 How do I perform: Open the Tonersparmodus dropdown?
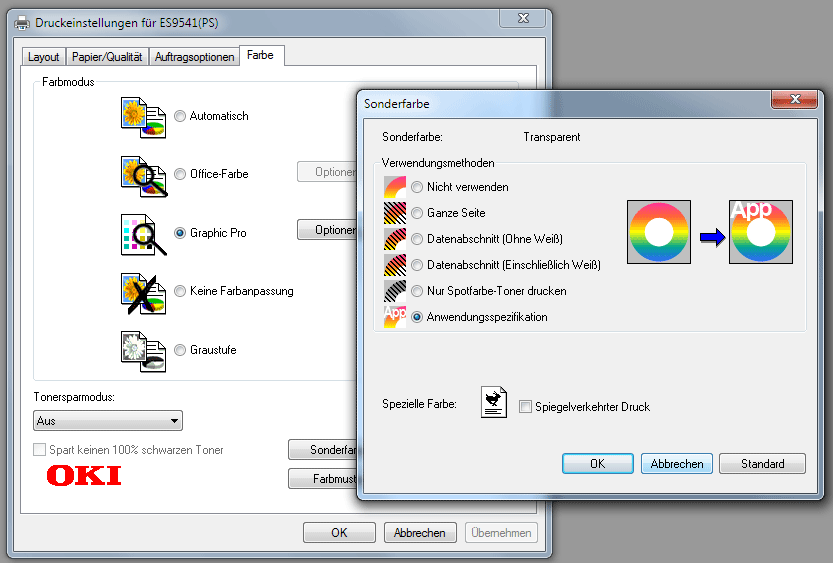coord(108,421)
